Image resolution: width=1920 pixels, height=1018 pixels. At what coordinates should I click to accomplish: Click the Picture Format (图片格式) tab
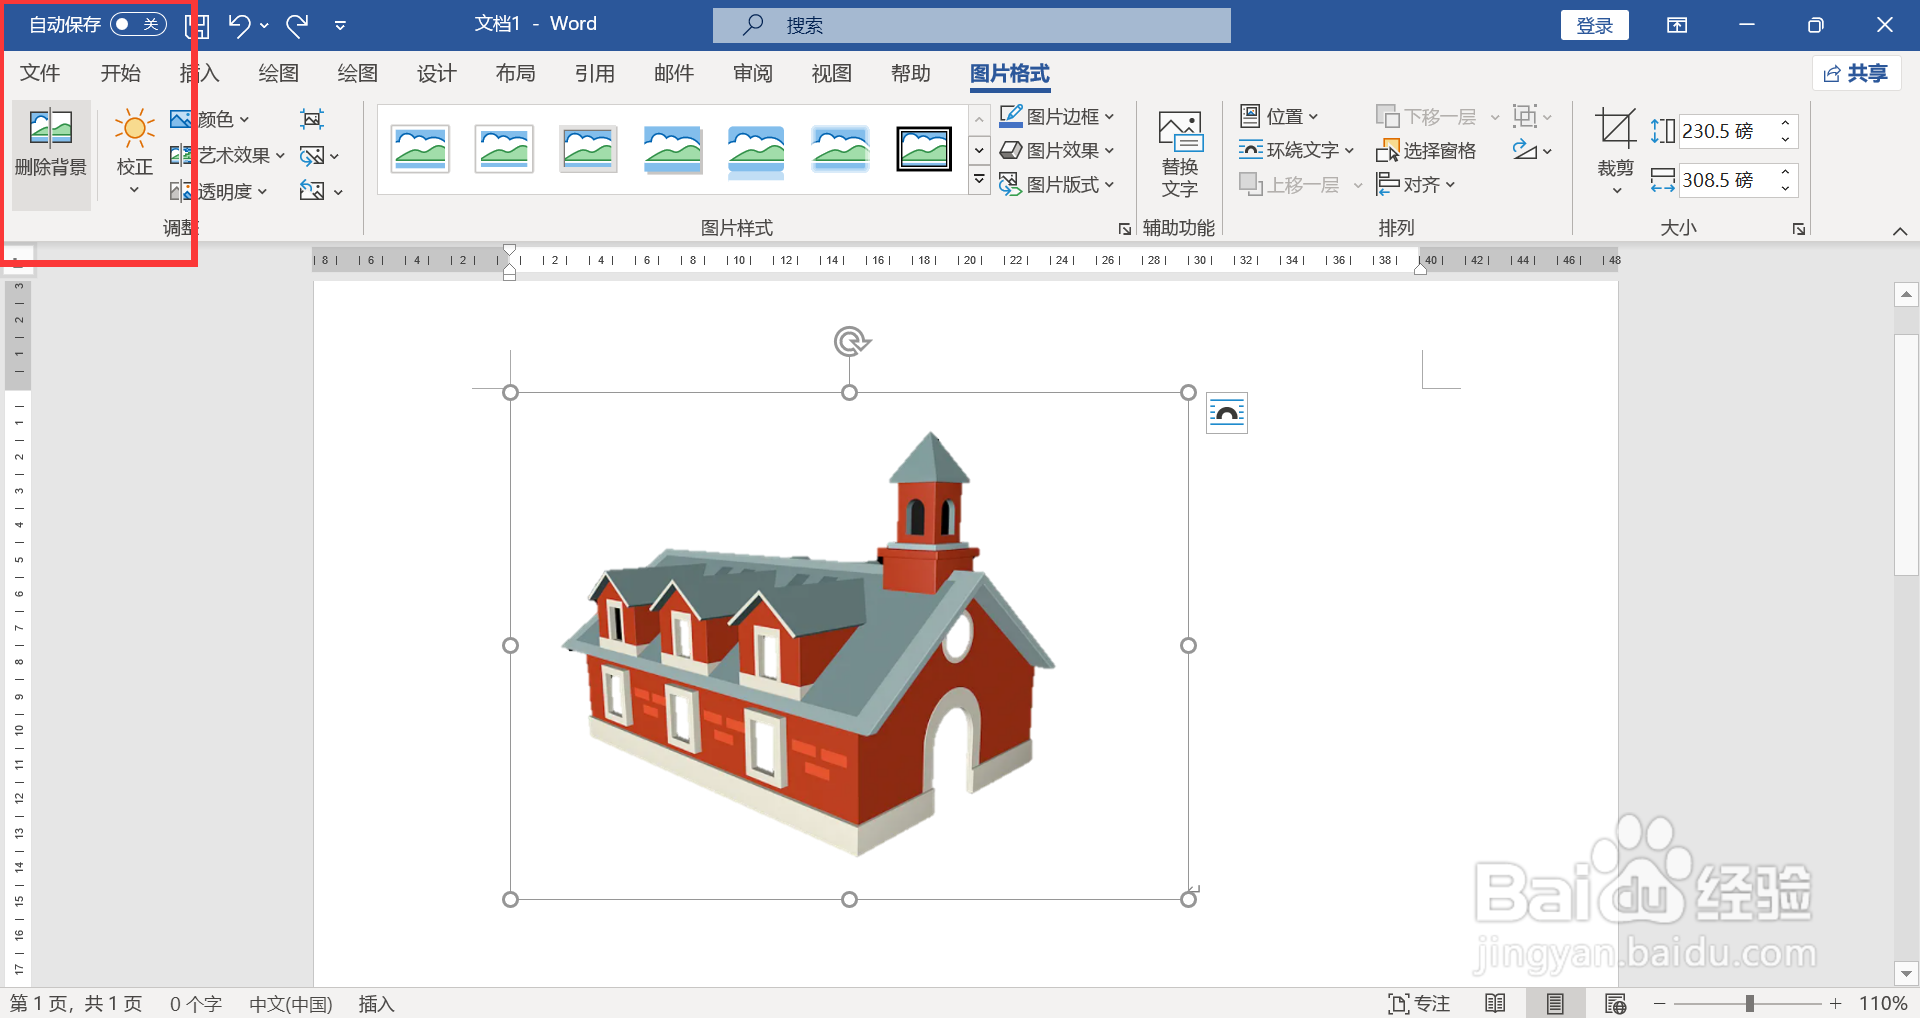click(1010, 73)
